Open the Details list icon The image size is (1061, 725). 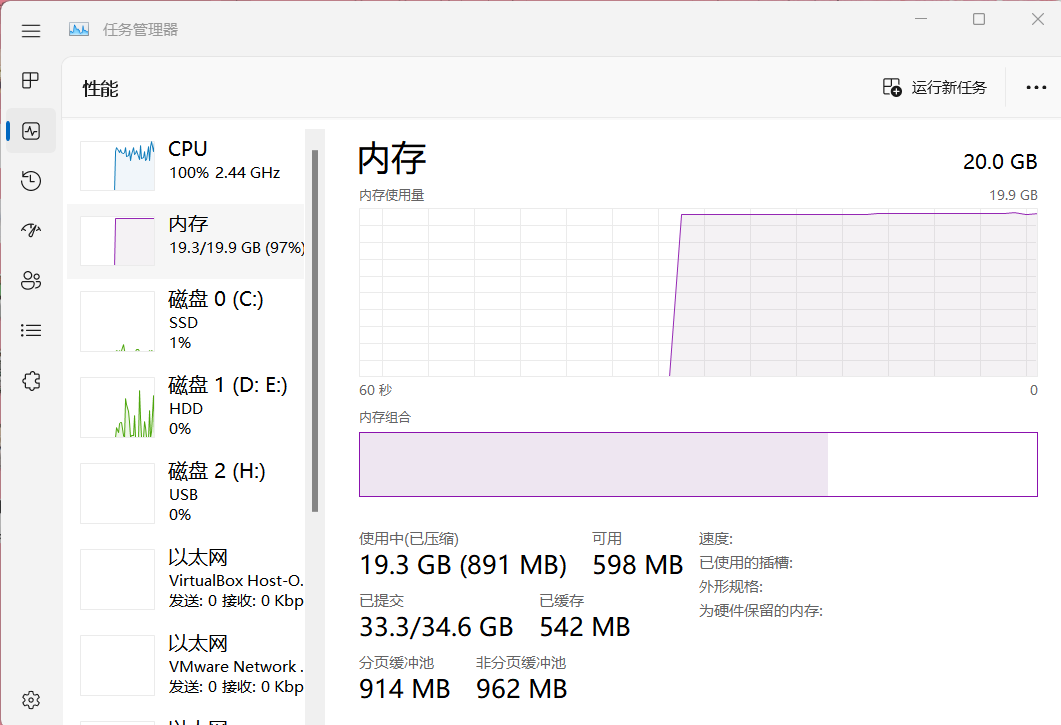click(31, 330)
